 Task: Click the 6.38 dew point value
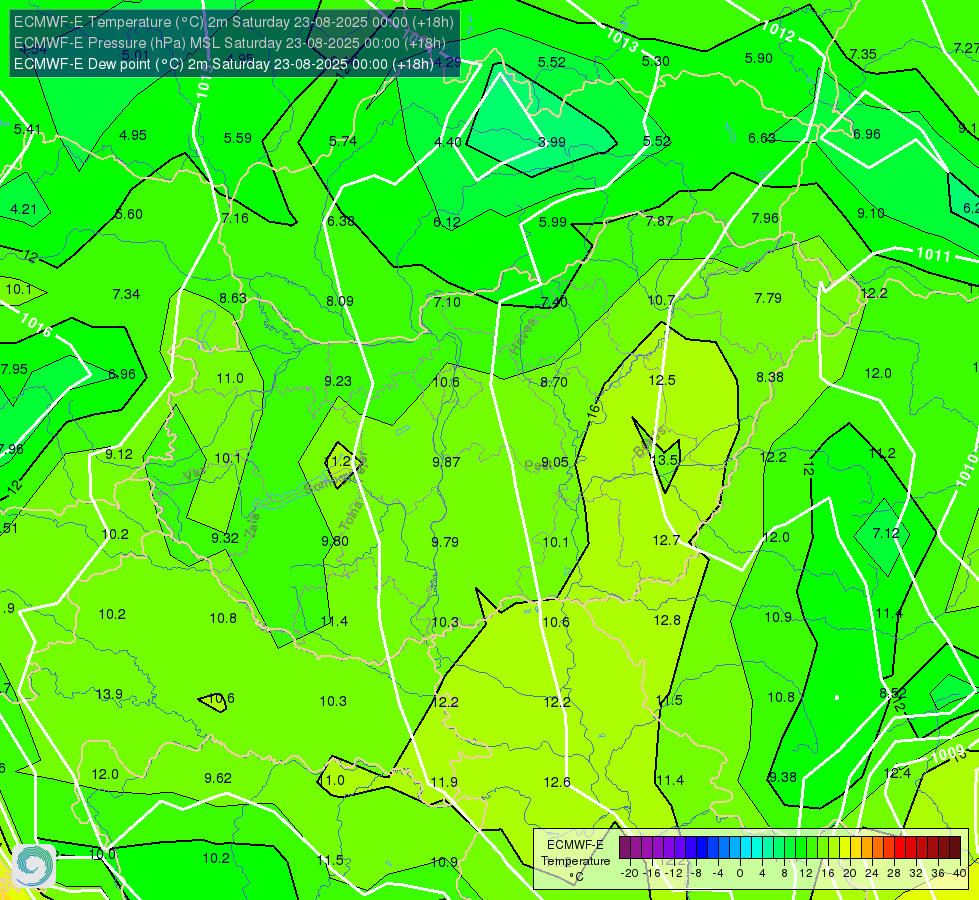341,221
